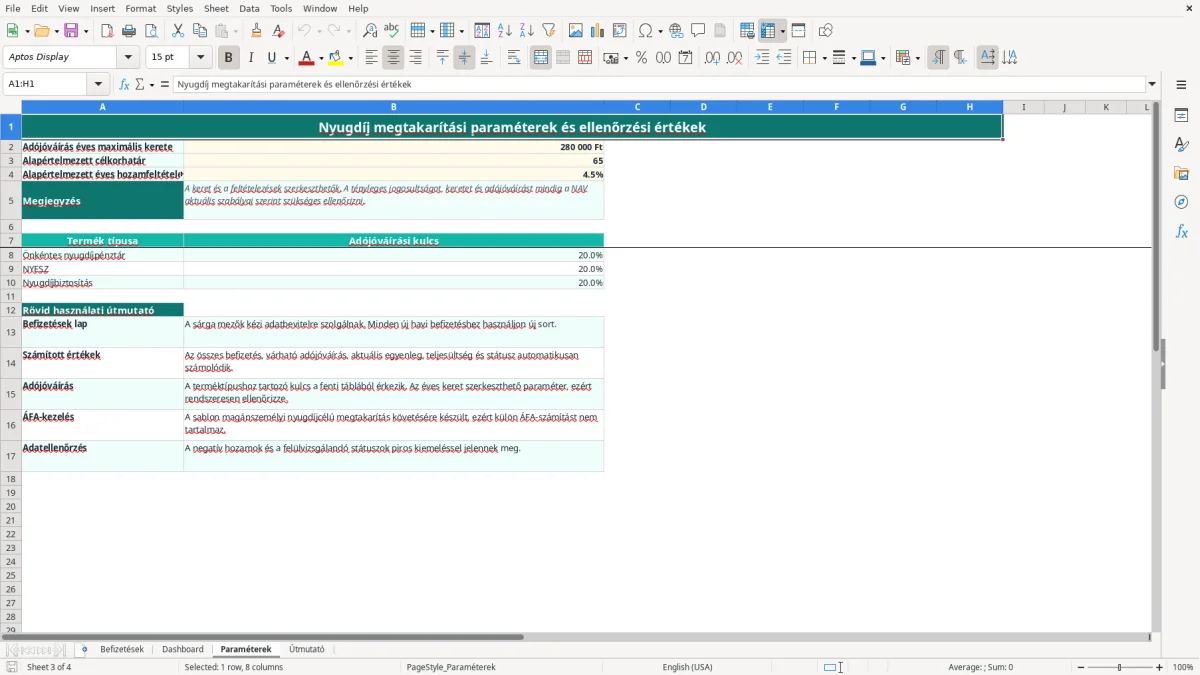Click the Insert Comment icon

click(x=698, y=31)
